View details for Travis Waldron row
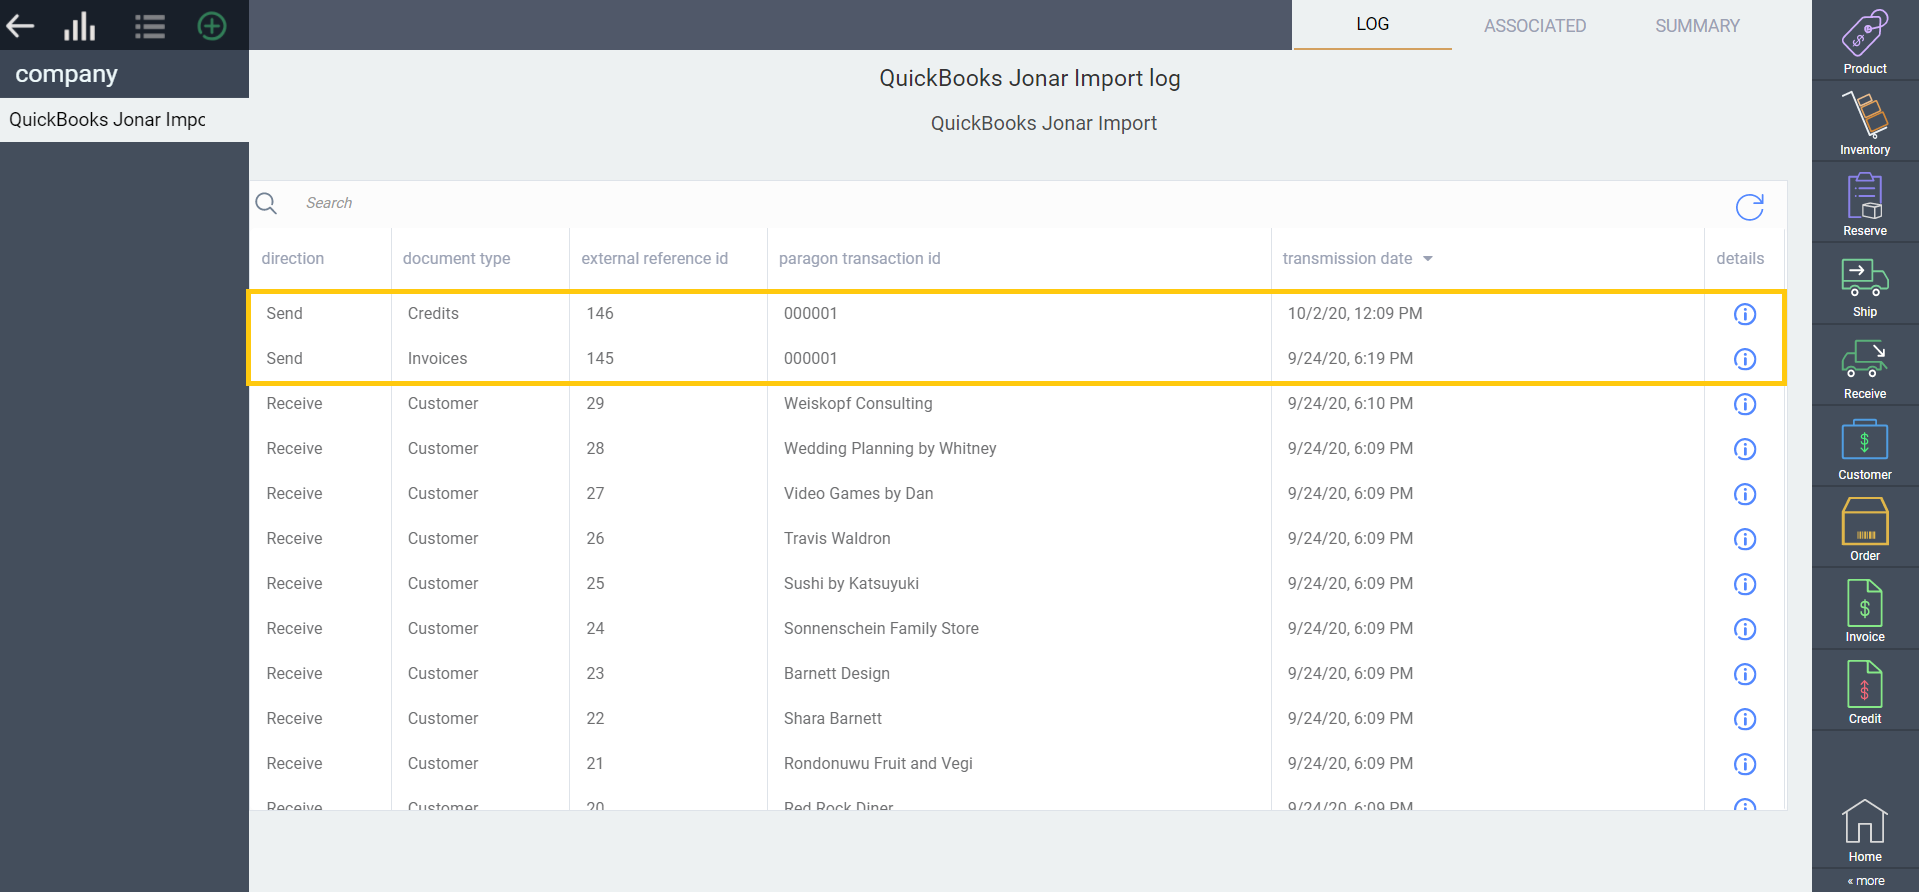1919x892 pixels. click(1745, 539)
